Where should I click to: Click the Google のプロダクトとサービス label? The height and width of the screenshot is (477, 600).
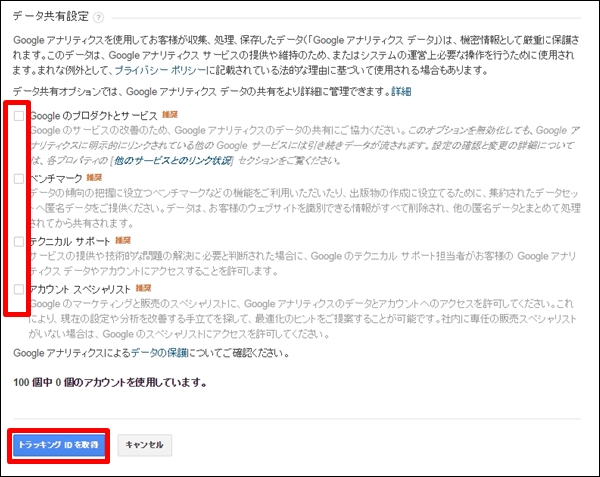click(94, 116)
